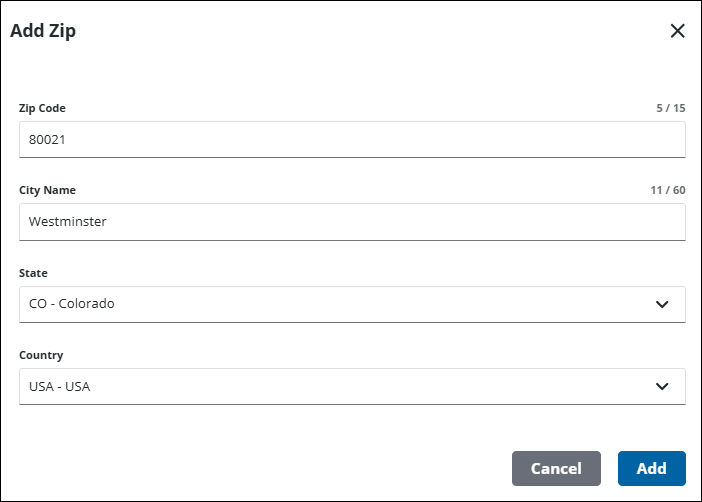
Task: Open the Country combo box showing USA
Action: [x=340, y=386]
